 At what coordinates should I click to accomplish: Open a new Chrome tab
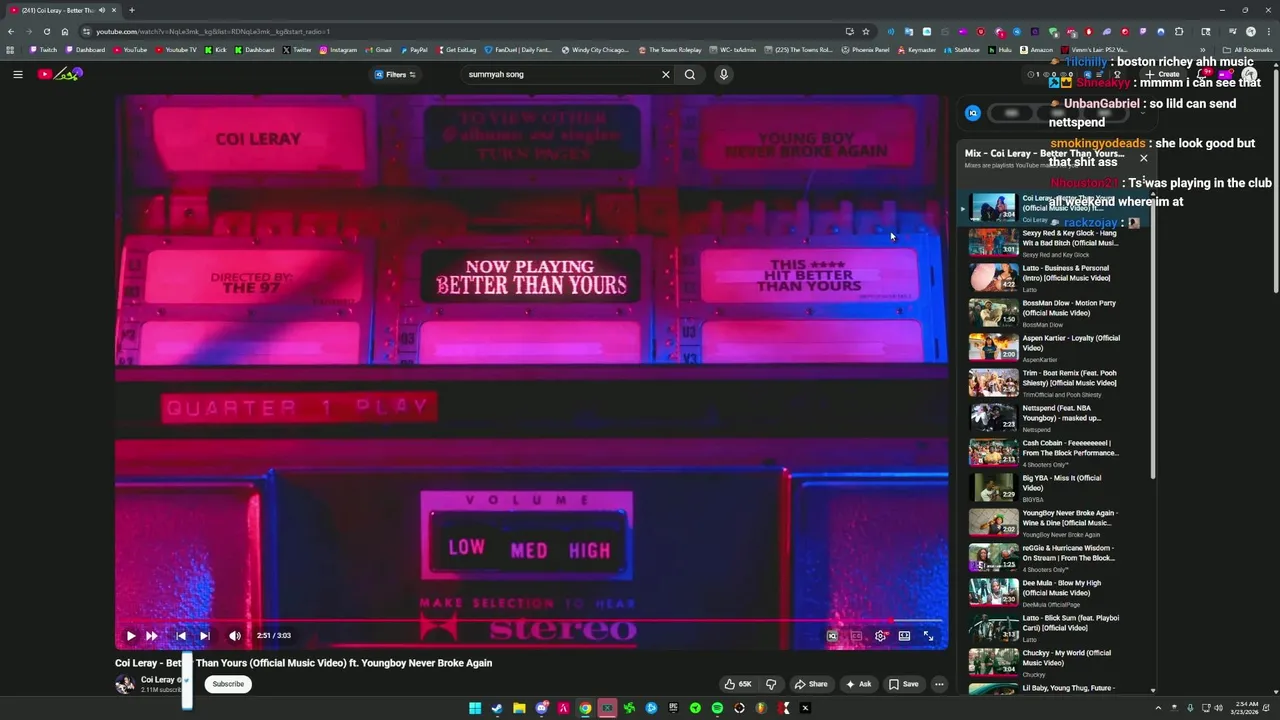point(131,10)
